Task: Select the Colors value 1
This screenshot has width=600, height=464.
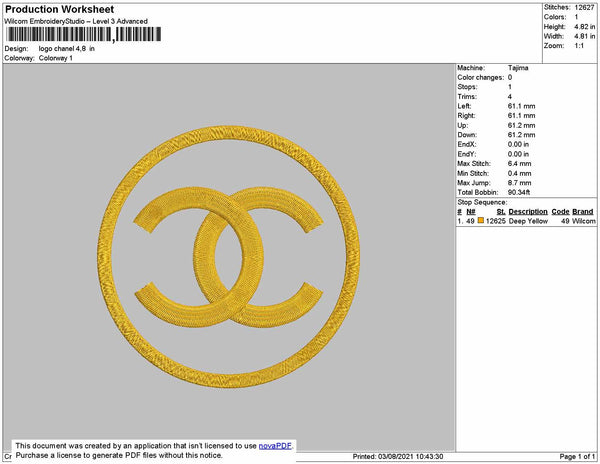Action: [576, 17]
